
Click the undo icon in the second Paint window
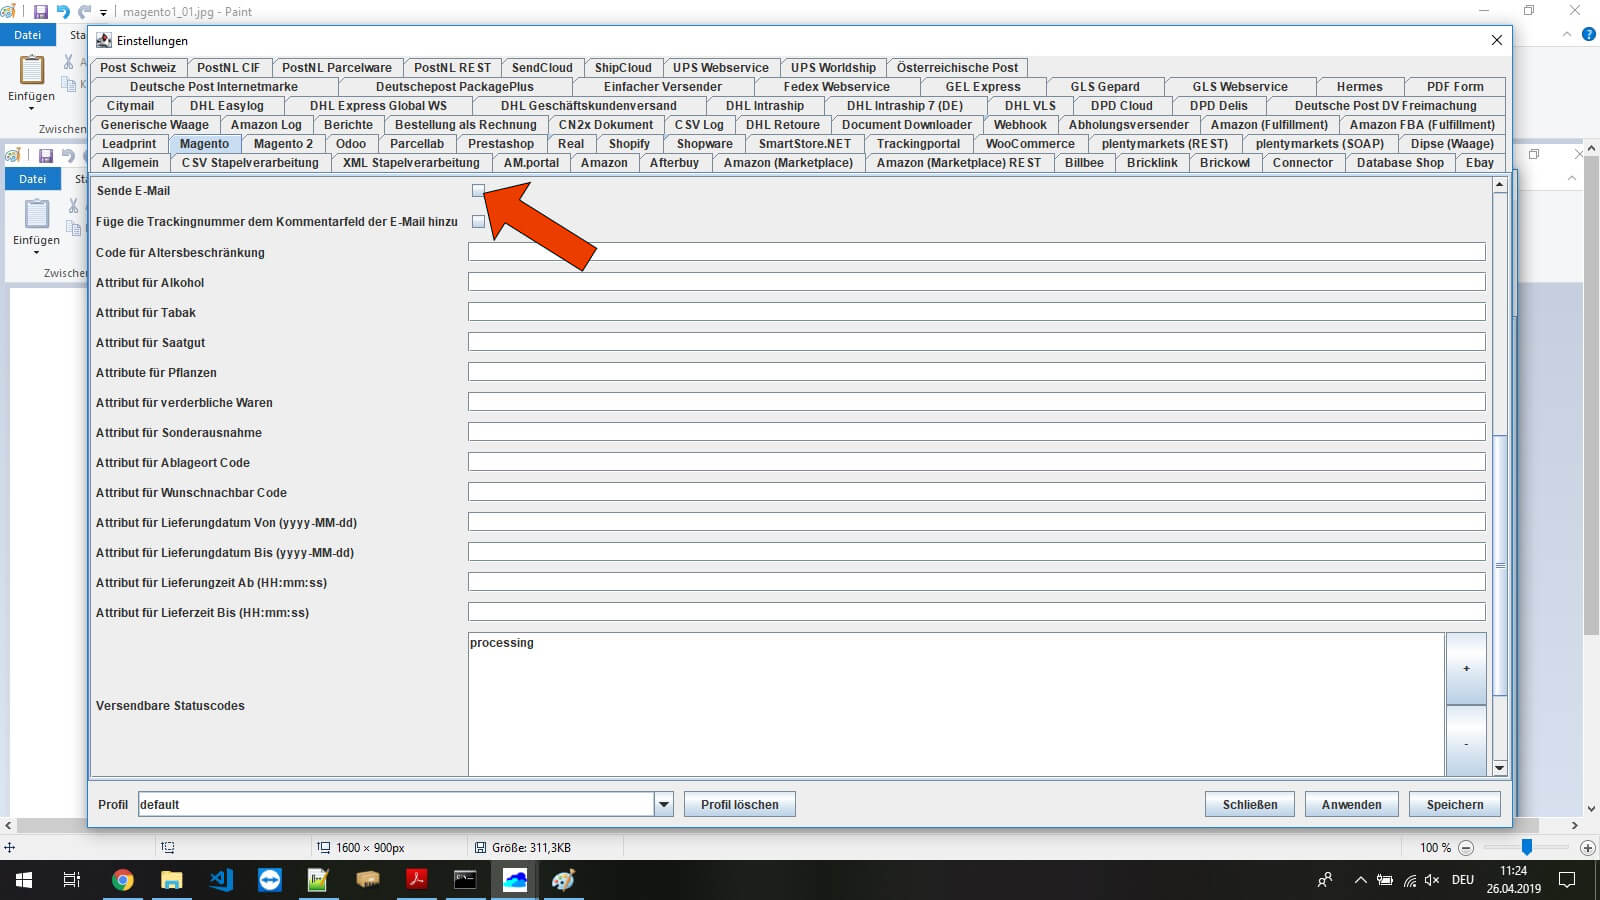pos(68,156)
